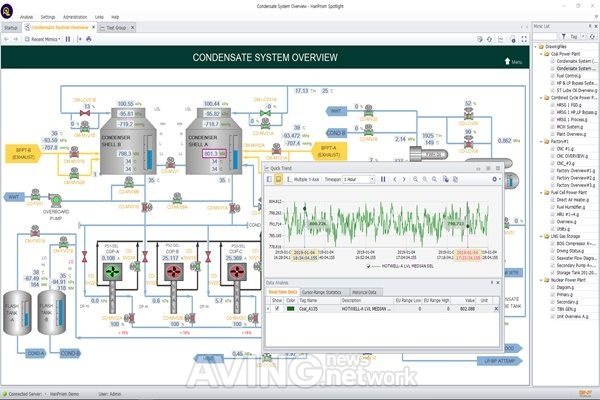
Task: Pause mimic updates in main toolbar
Action: click(x=68, y=39)
